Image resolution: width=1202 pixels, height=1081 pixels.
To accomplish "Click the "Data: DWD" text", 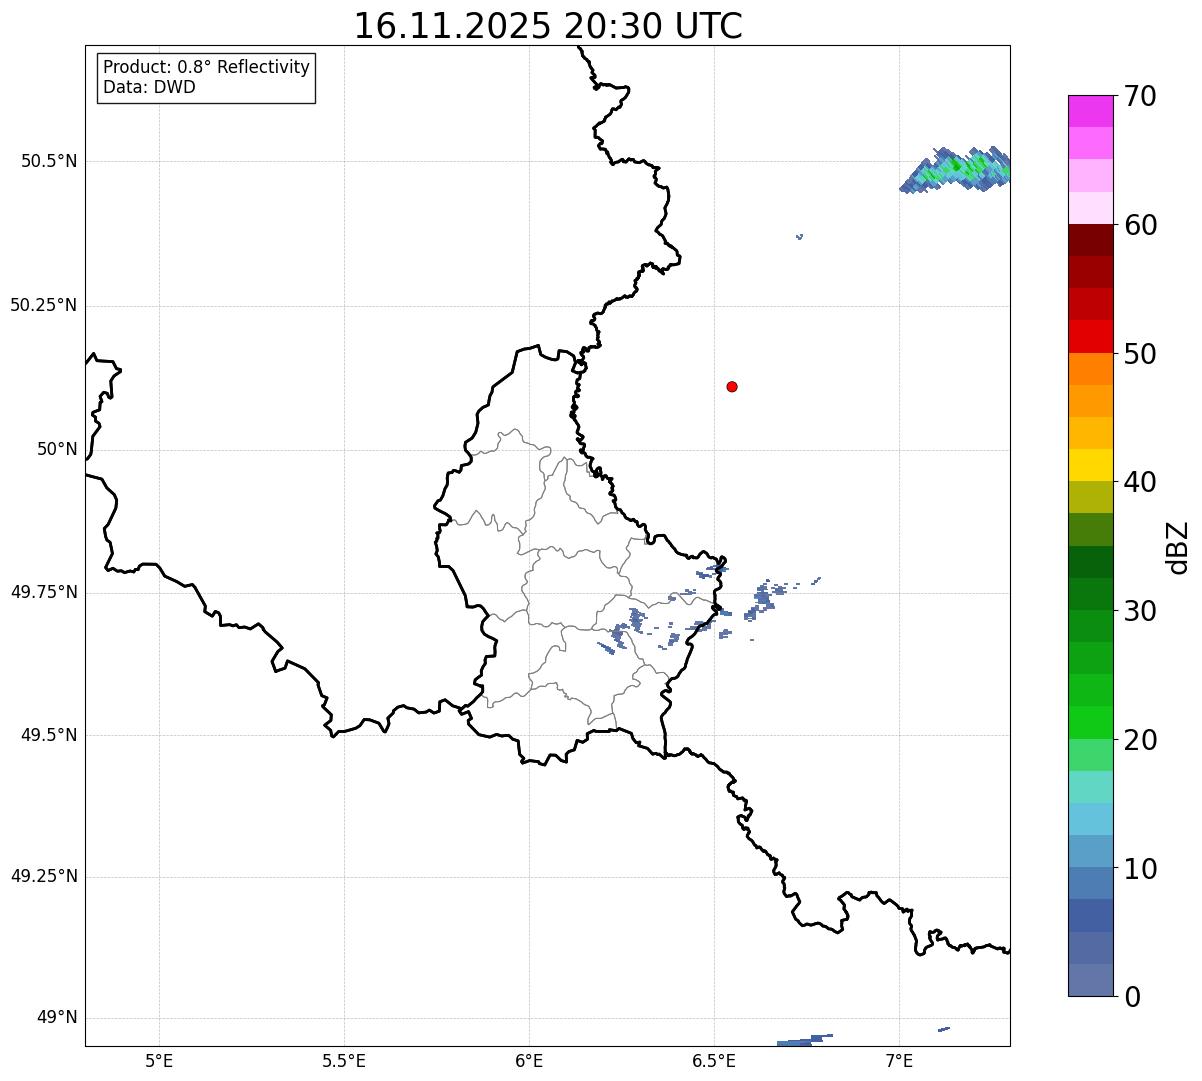I will pos(149,87).
